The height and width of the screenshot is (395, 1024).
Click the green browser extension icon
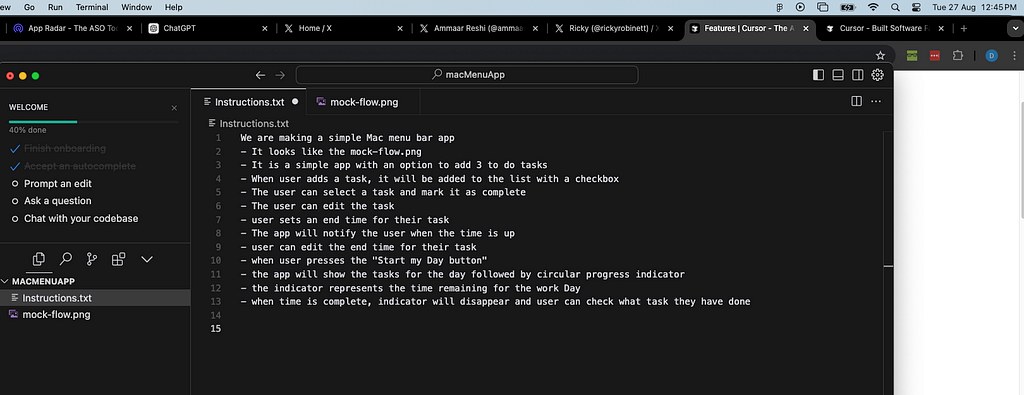[x=912, y=55]
